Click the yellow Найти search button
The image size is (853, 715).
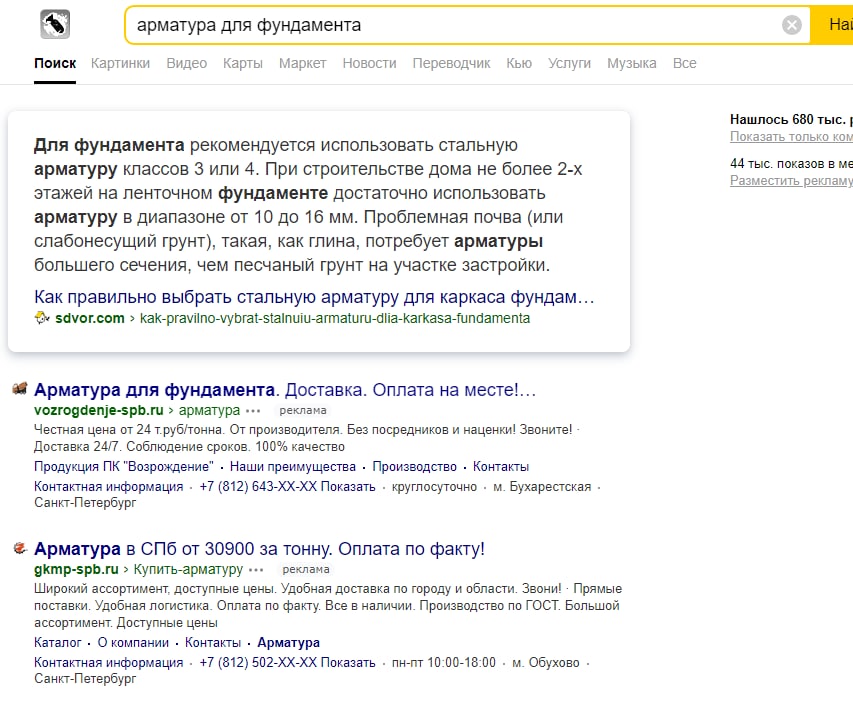[x=832, y=25]
